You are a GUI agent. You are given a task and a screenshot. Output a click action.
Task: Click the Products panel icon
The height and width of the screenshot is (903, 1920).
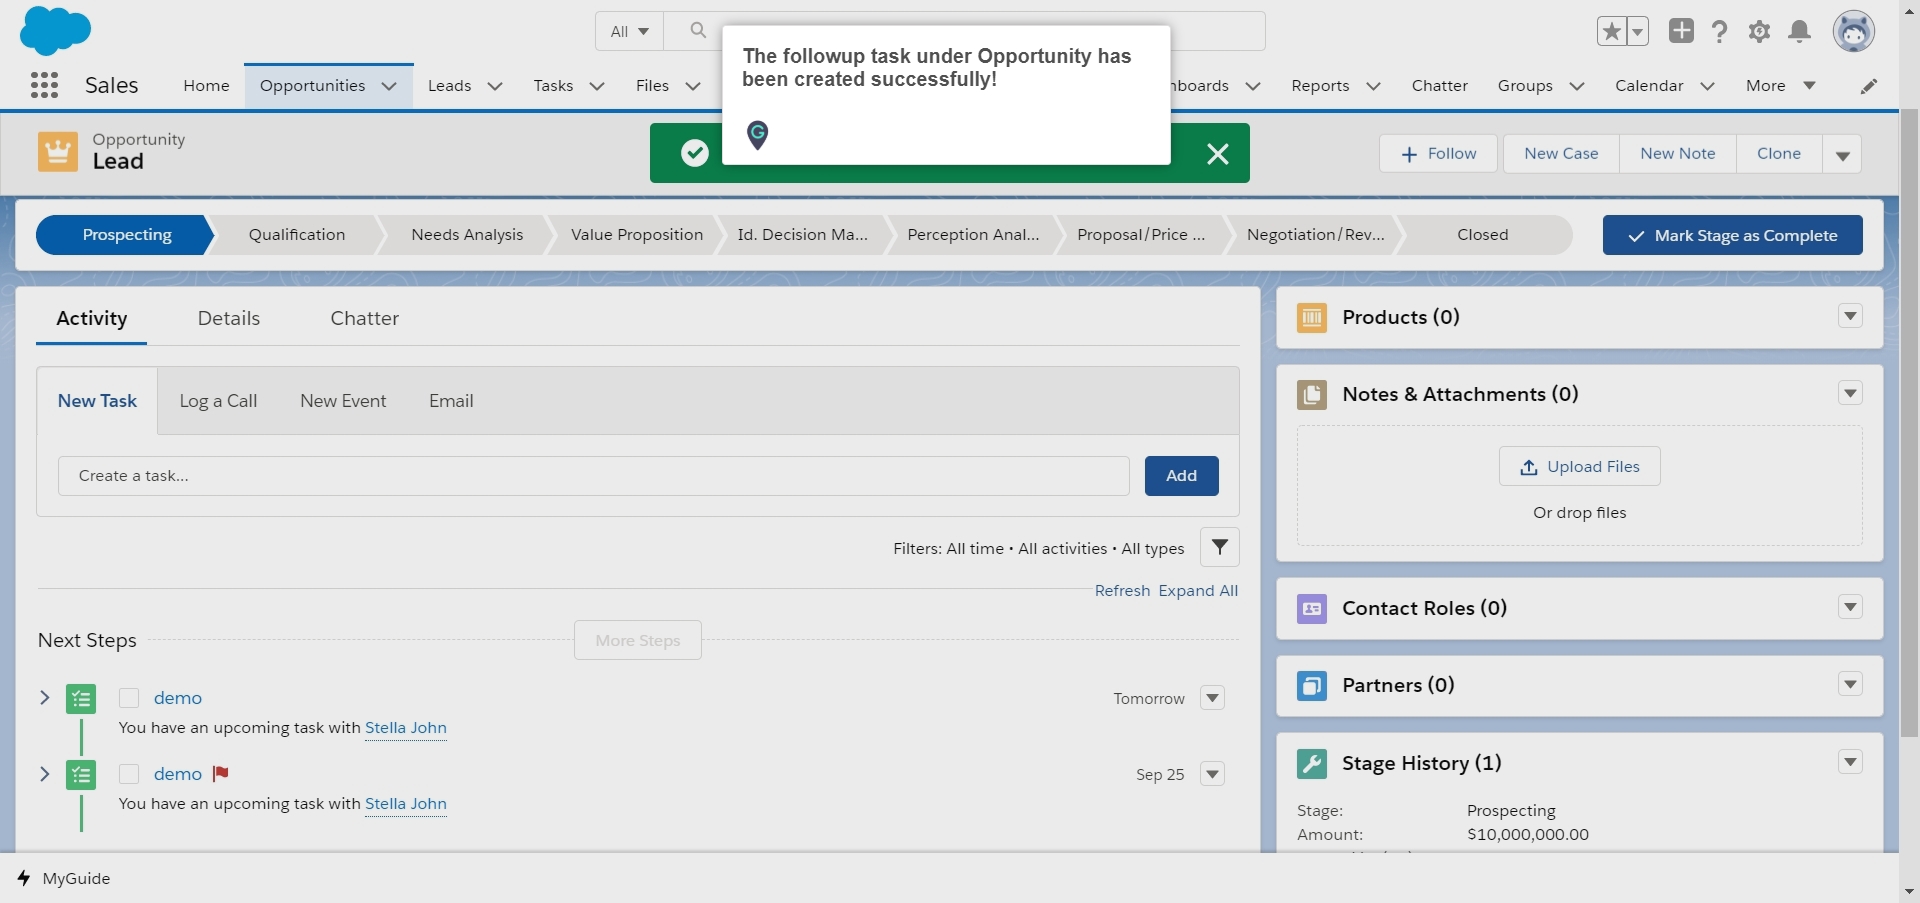coord(1311,317)
